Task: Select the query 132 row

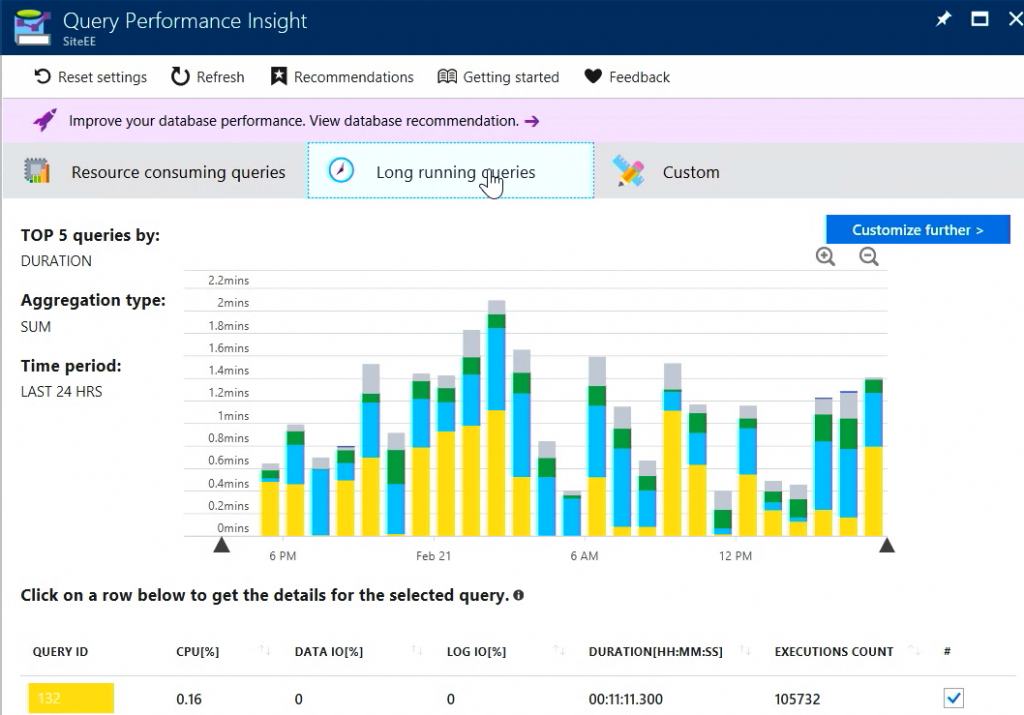Action: 400,698
